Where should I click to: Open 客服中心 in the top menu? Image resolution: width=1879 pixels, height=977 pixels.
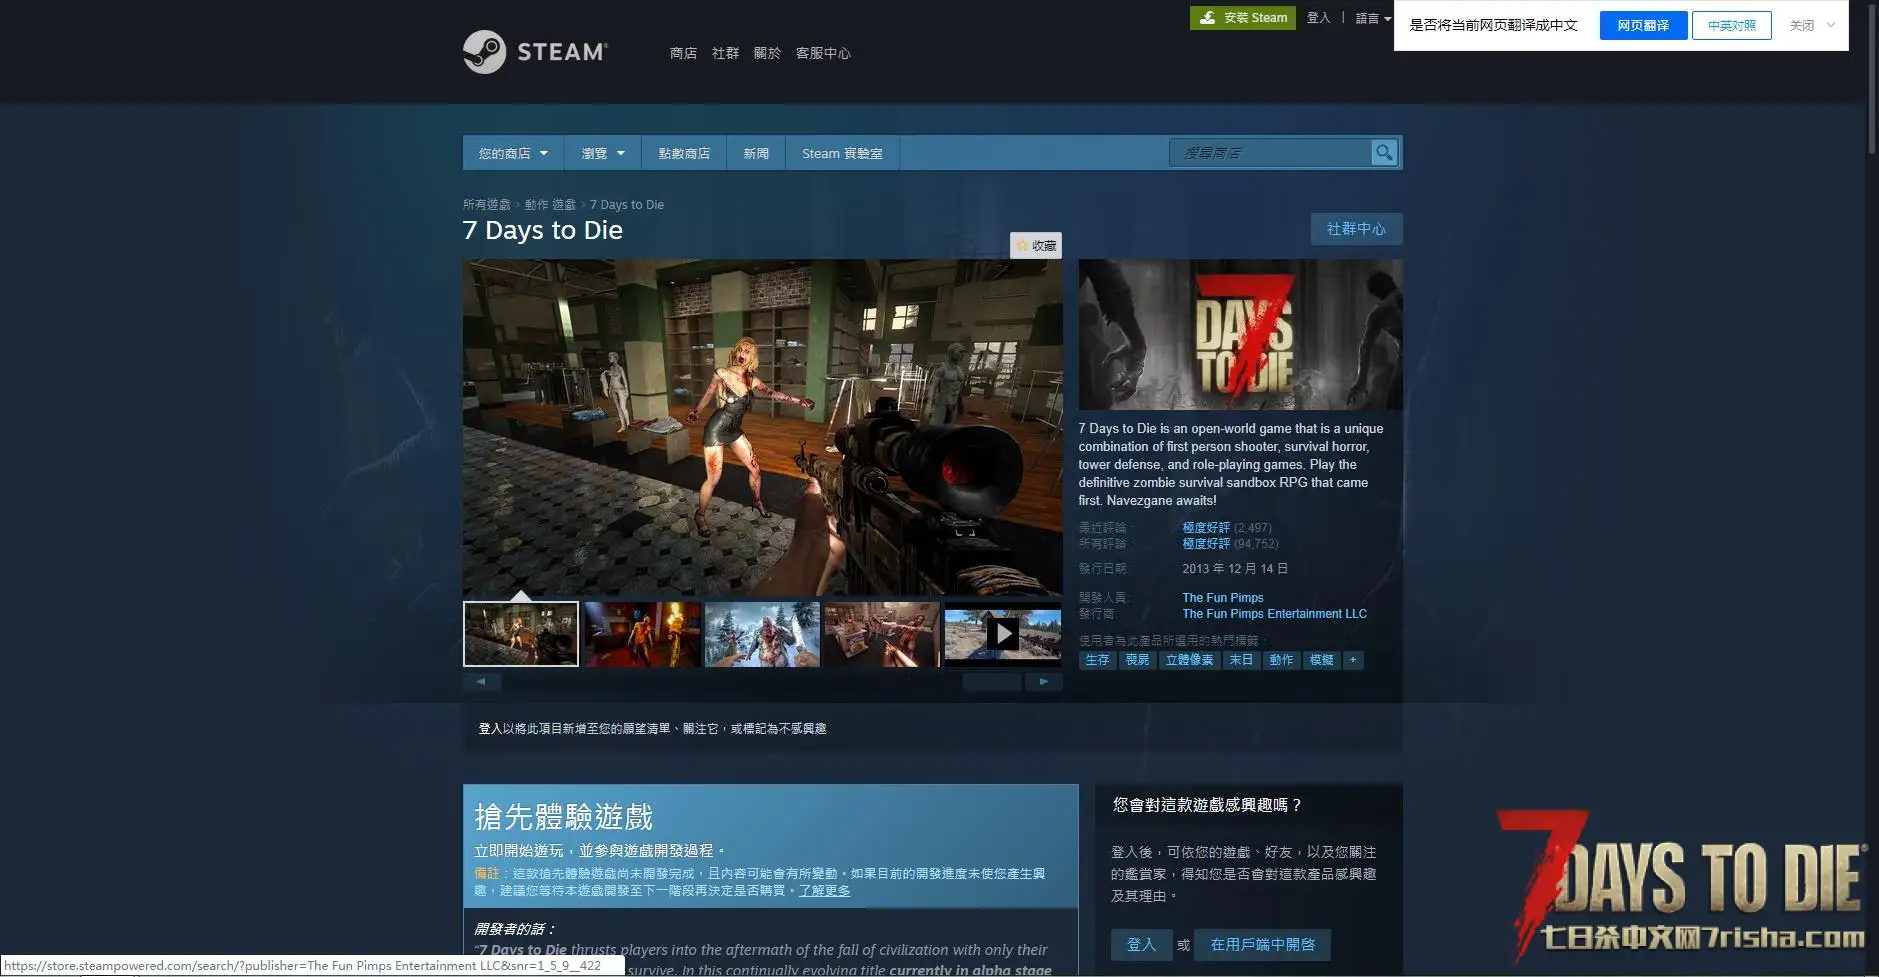(x=823, y=53)
